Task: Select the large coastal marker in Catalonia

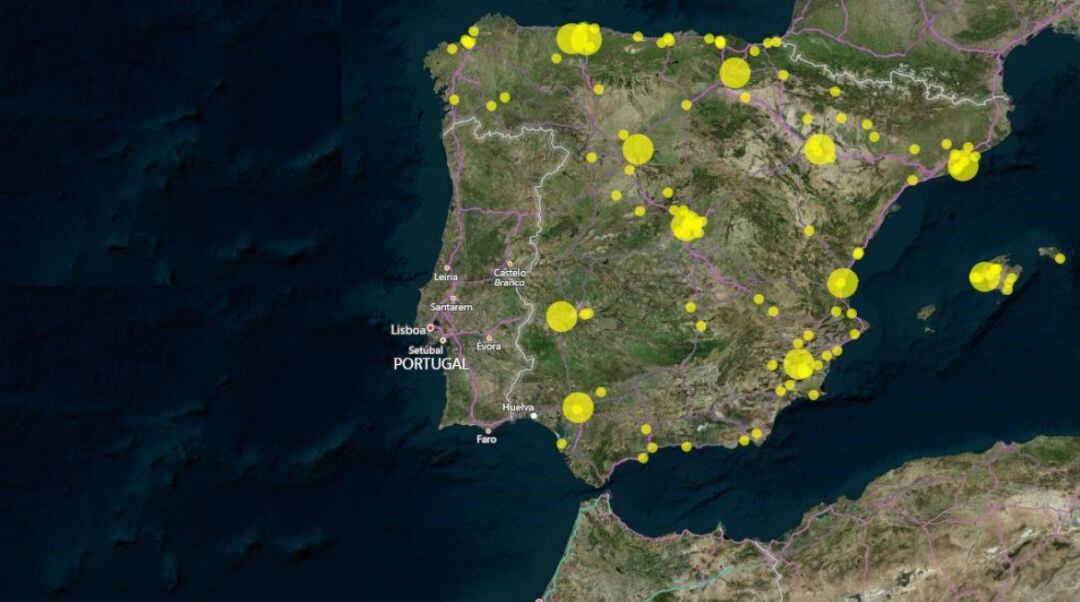Action: point(965,165)
